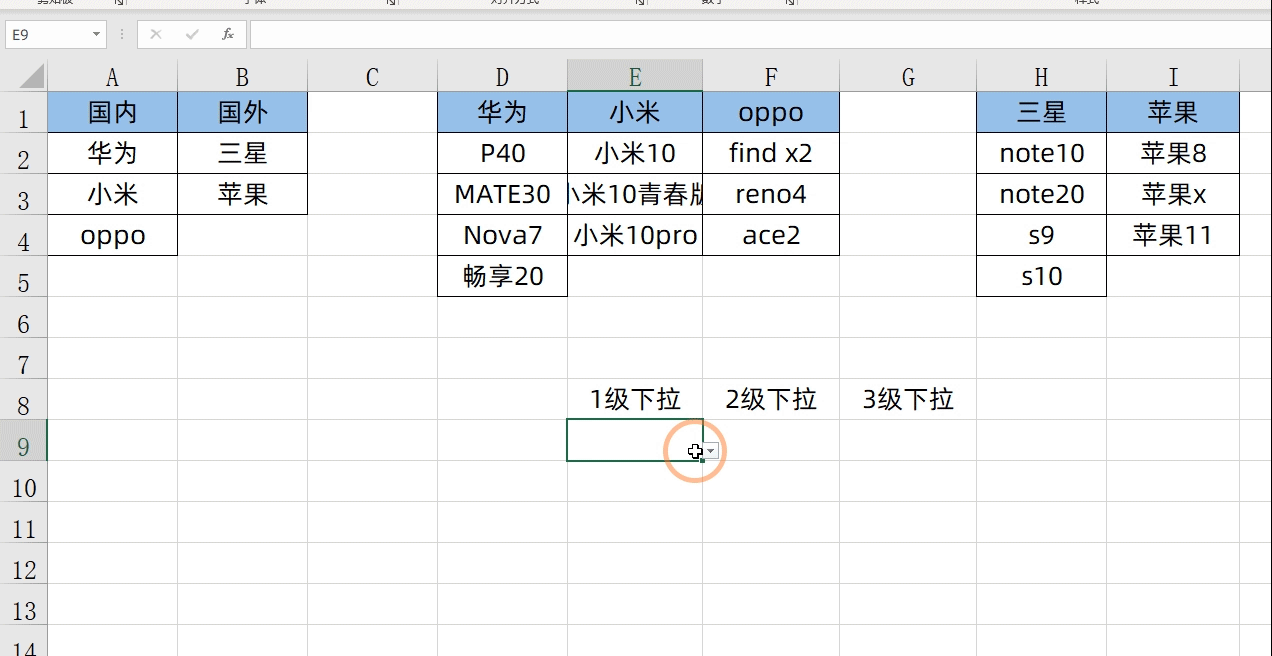Select the 1级下拉 label cell
Viewport: 1272px width, 656px height.
[635, 399]
